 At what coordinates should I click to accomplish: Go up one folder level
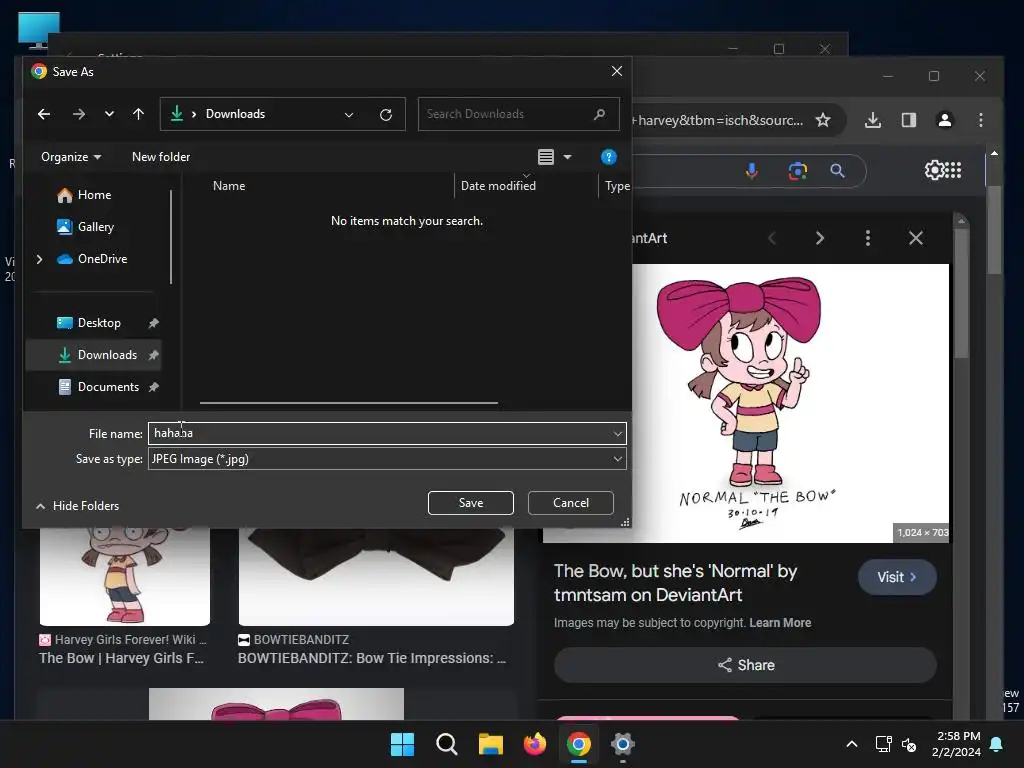pyautogui.click(x=138, y=114)
